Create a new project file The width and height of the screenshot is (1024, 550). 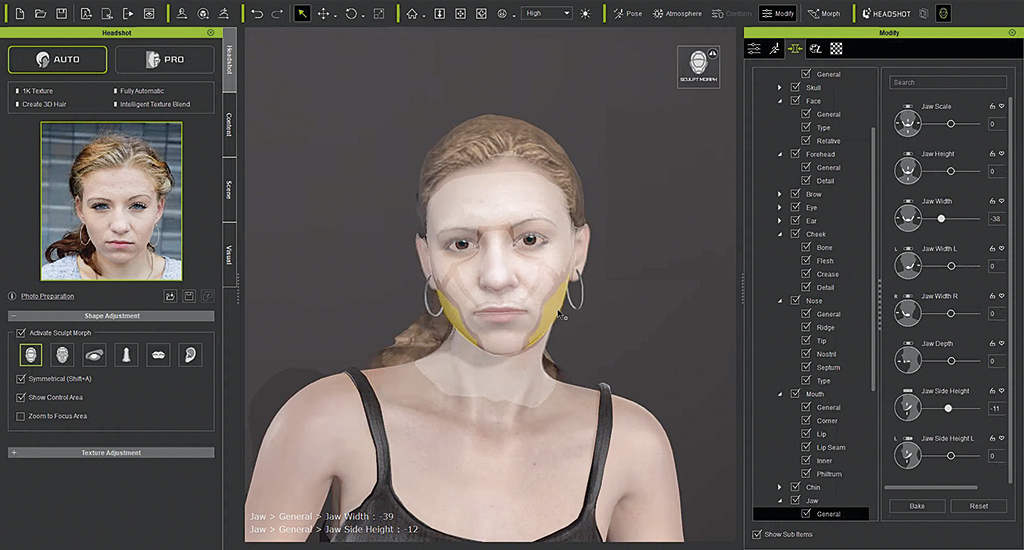click(20, 13)
